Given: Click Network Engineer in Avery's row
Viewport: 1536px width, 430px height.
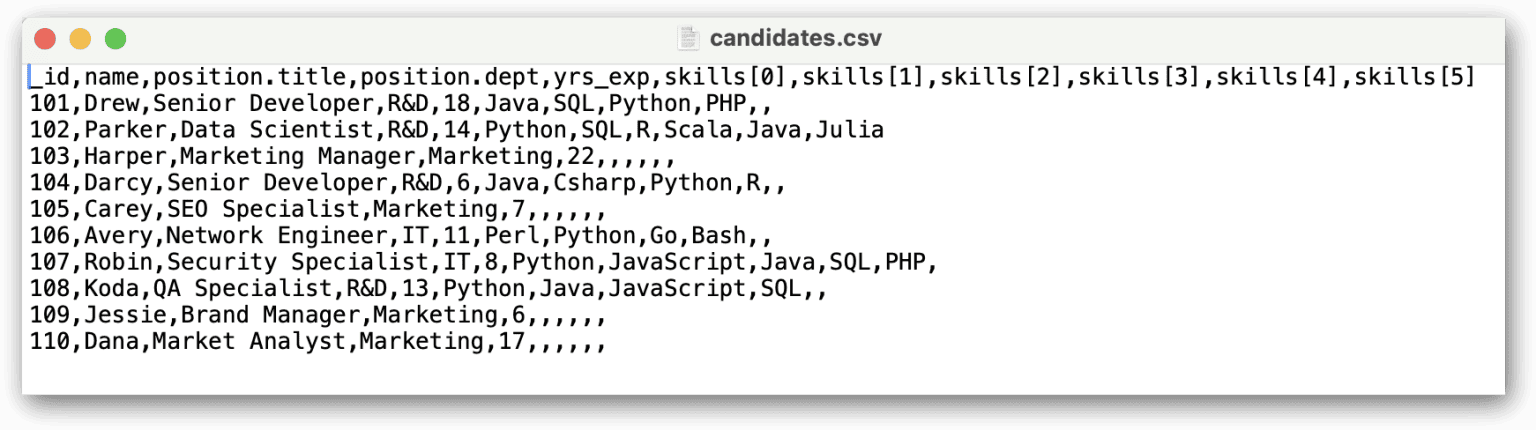Looking at the screenshot, I should coord(277,236).
